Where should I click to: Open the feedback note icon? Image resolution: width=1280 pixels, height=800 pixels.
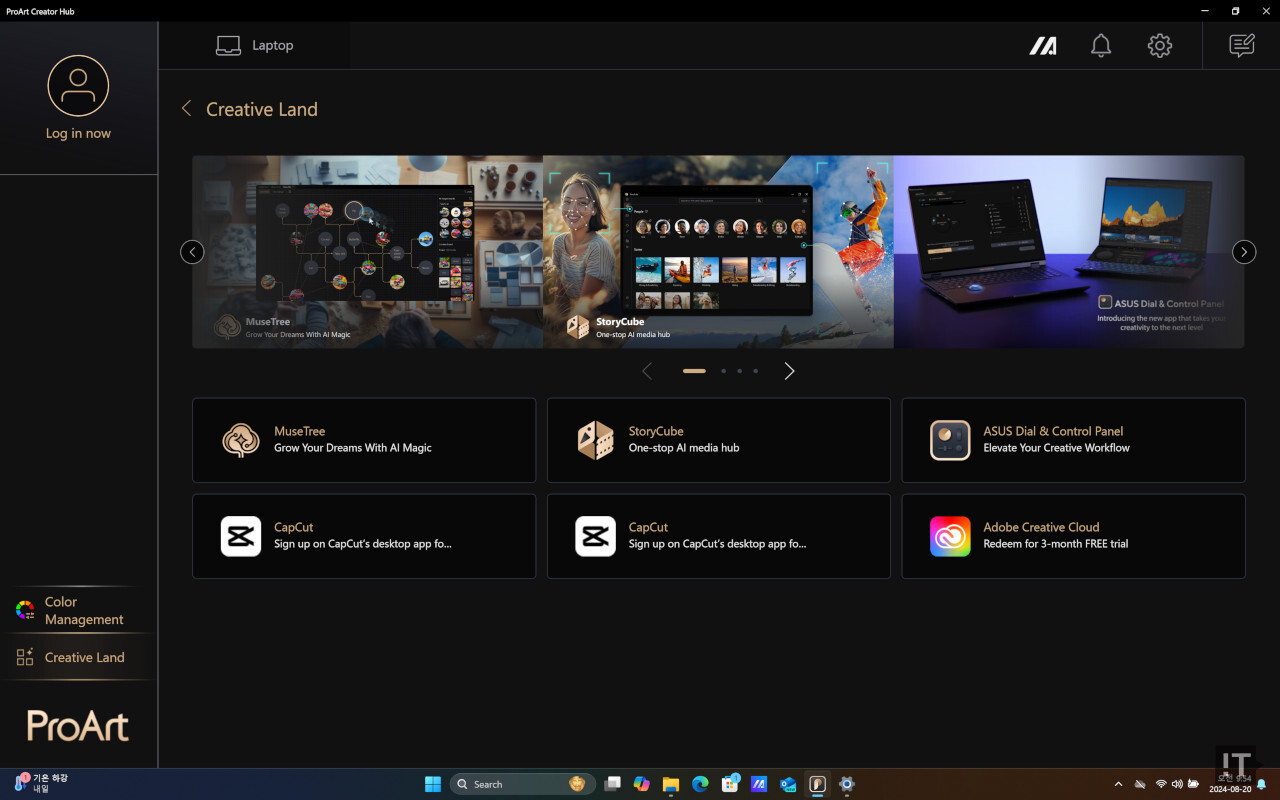[1241, 46]
